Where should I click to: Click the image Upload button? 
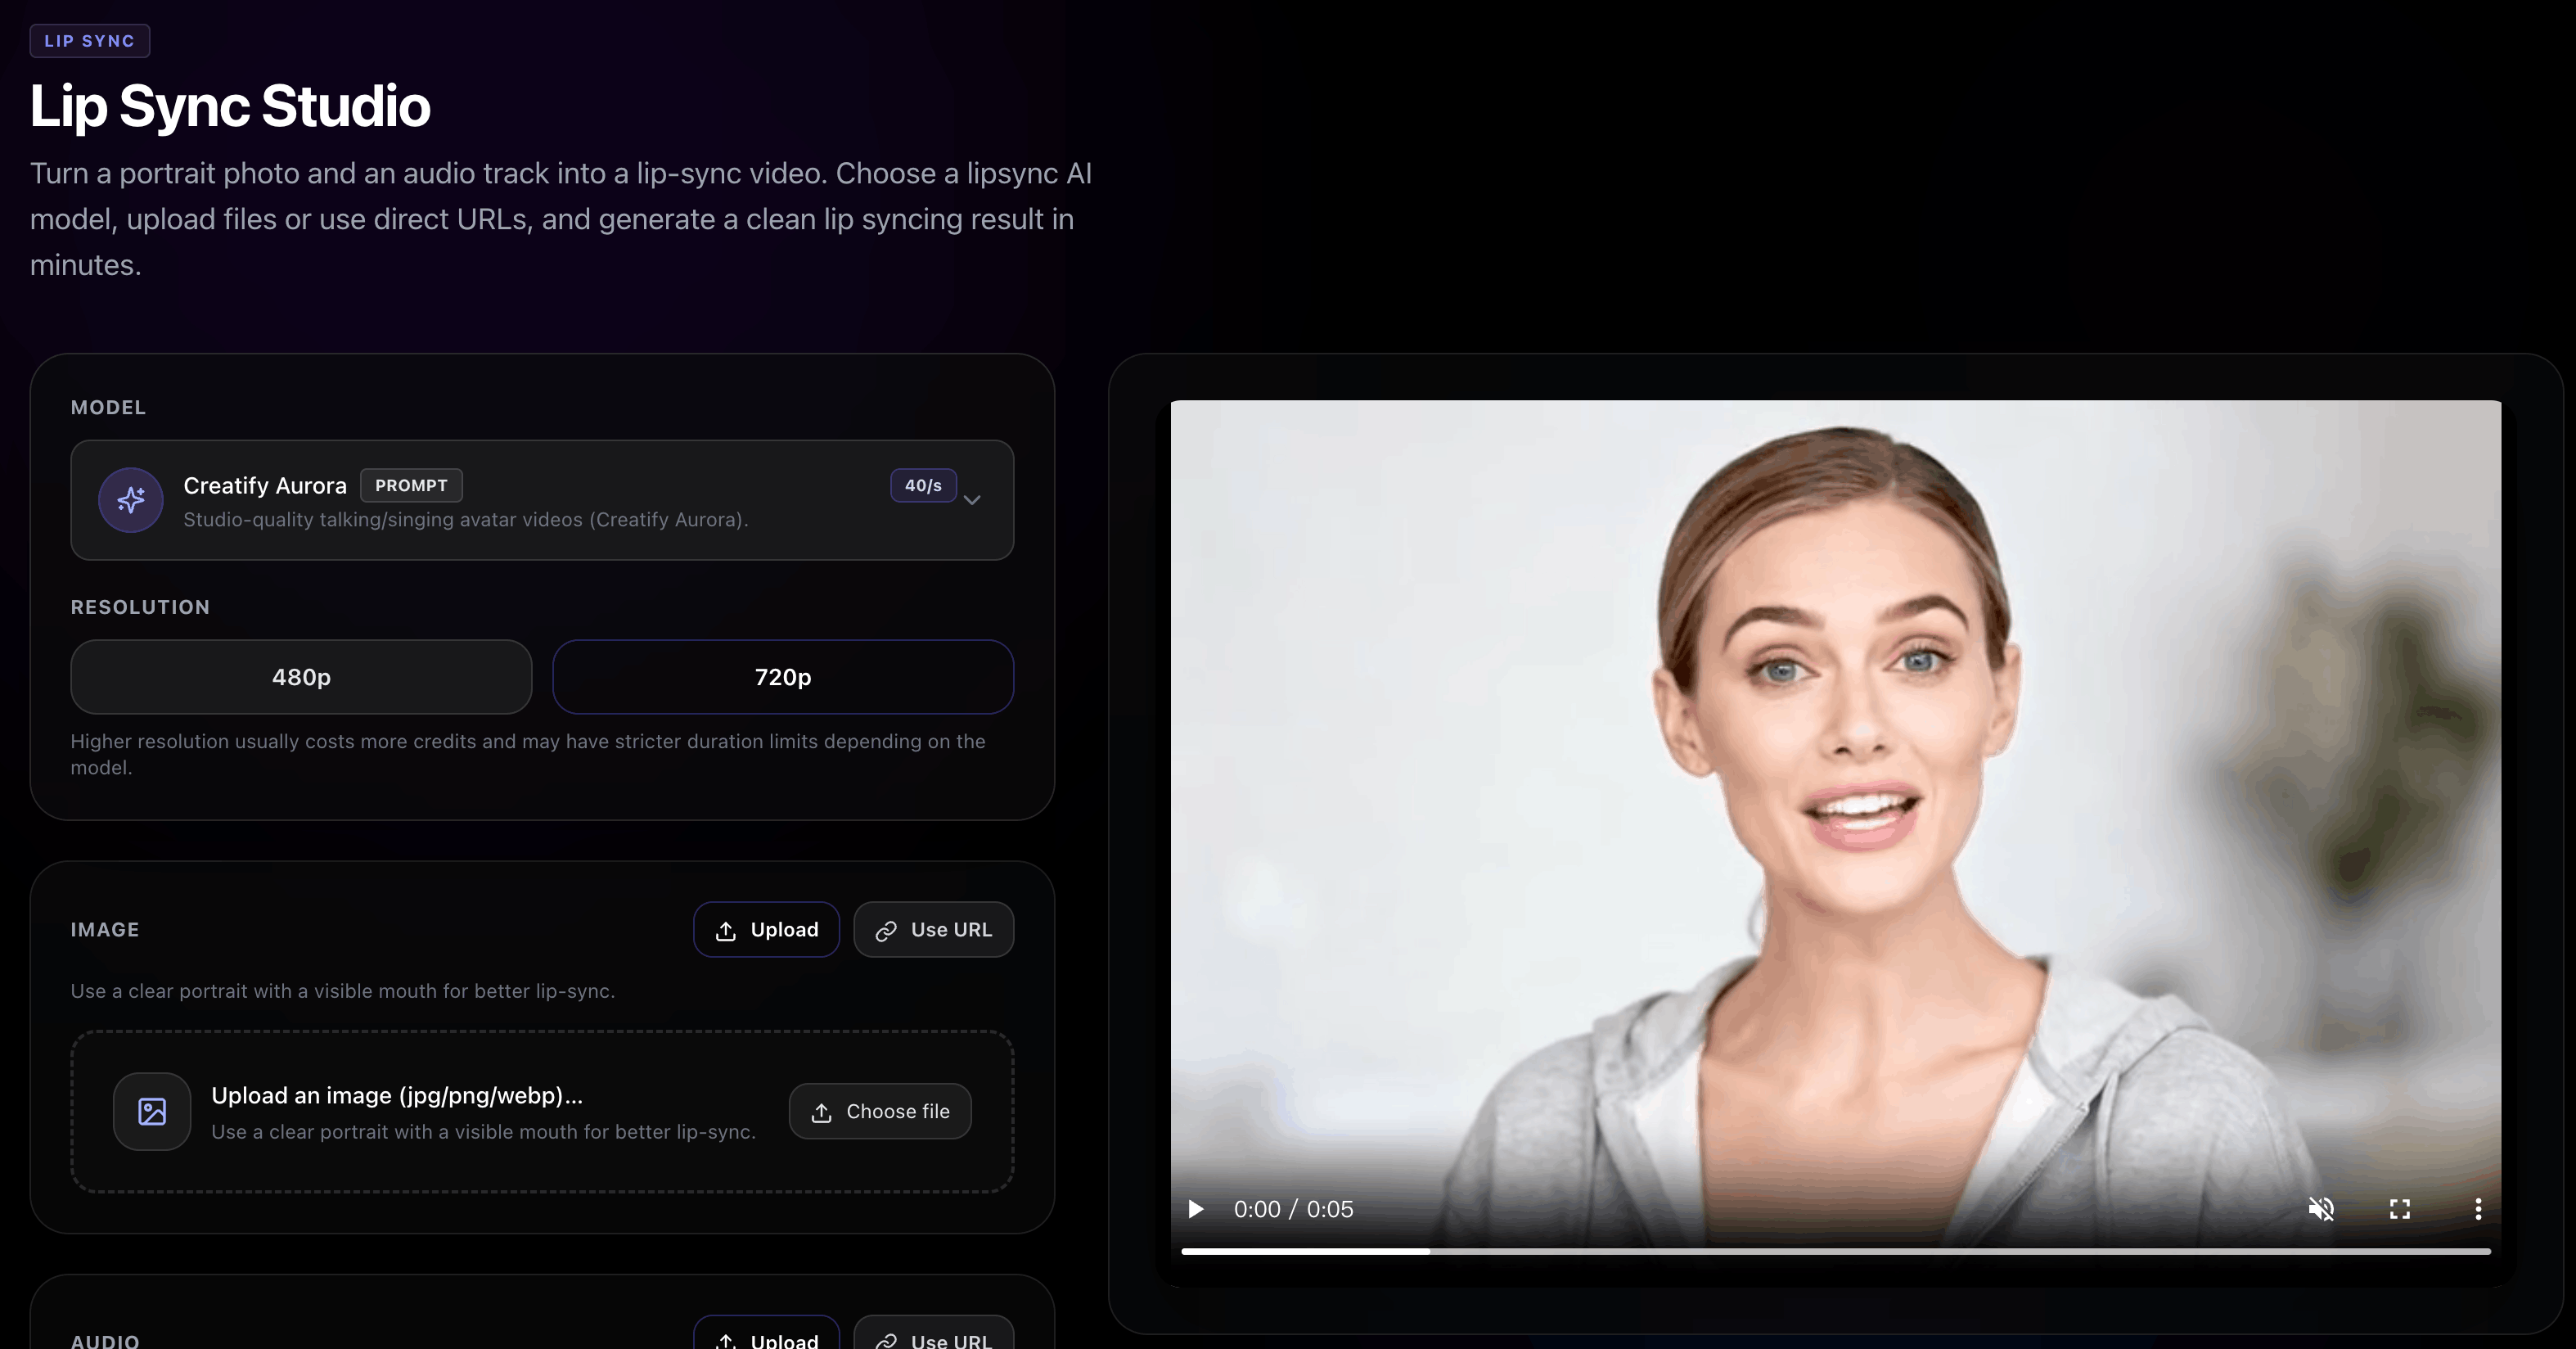[x=766, y=929]
